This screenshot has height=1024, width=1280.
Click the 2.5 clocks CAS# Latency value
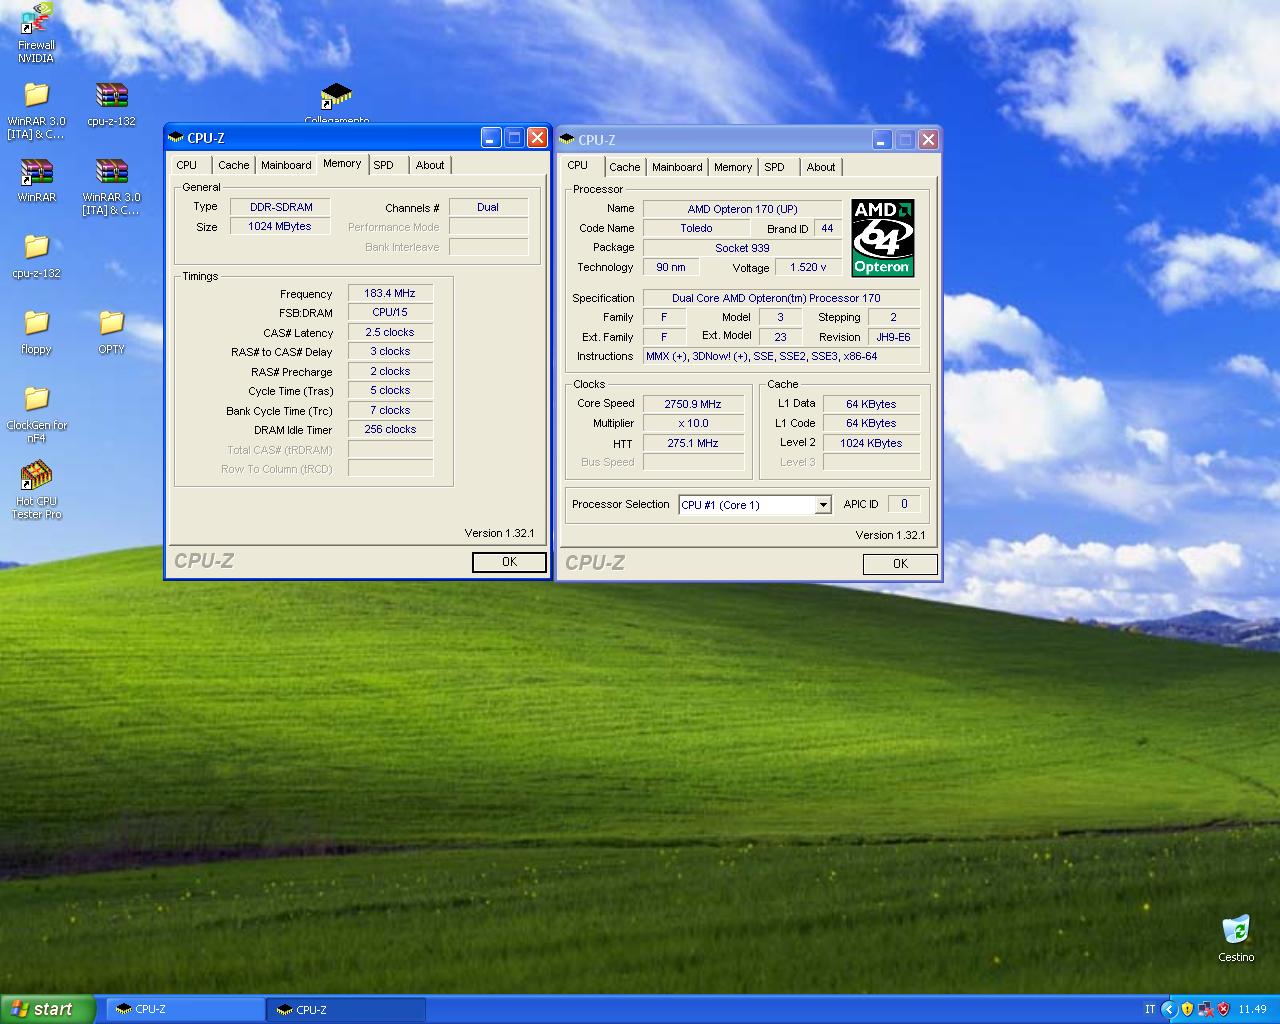390,332
